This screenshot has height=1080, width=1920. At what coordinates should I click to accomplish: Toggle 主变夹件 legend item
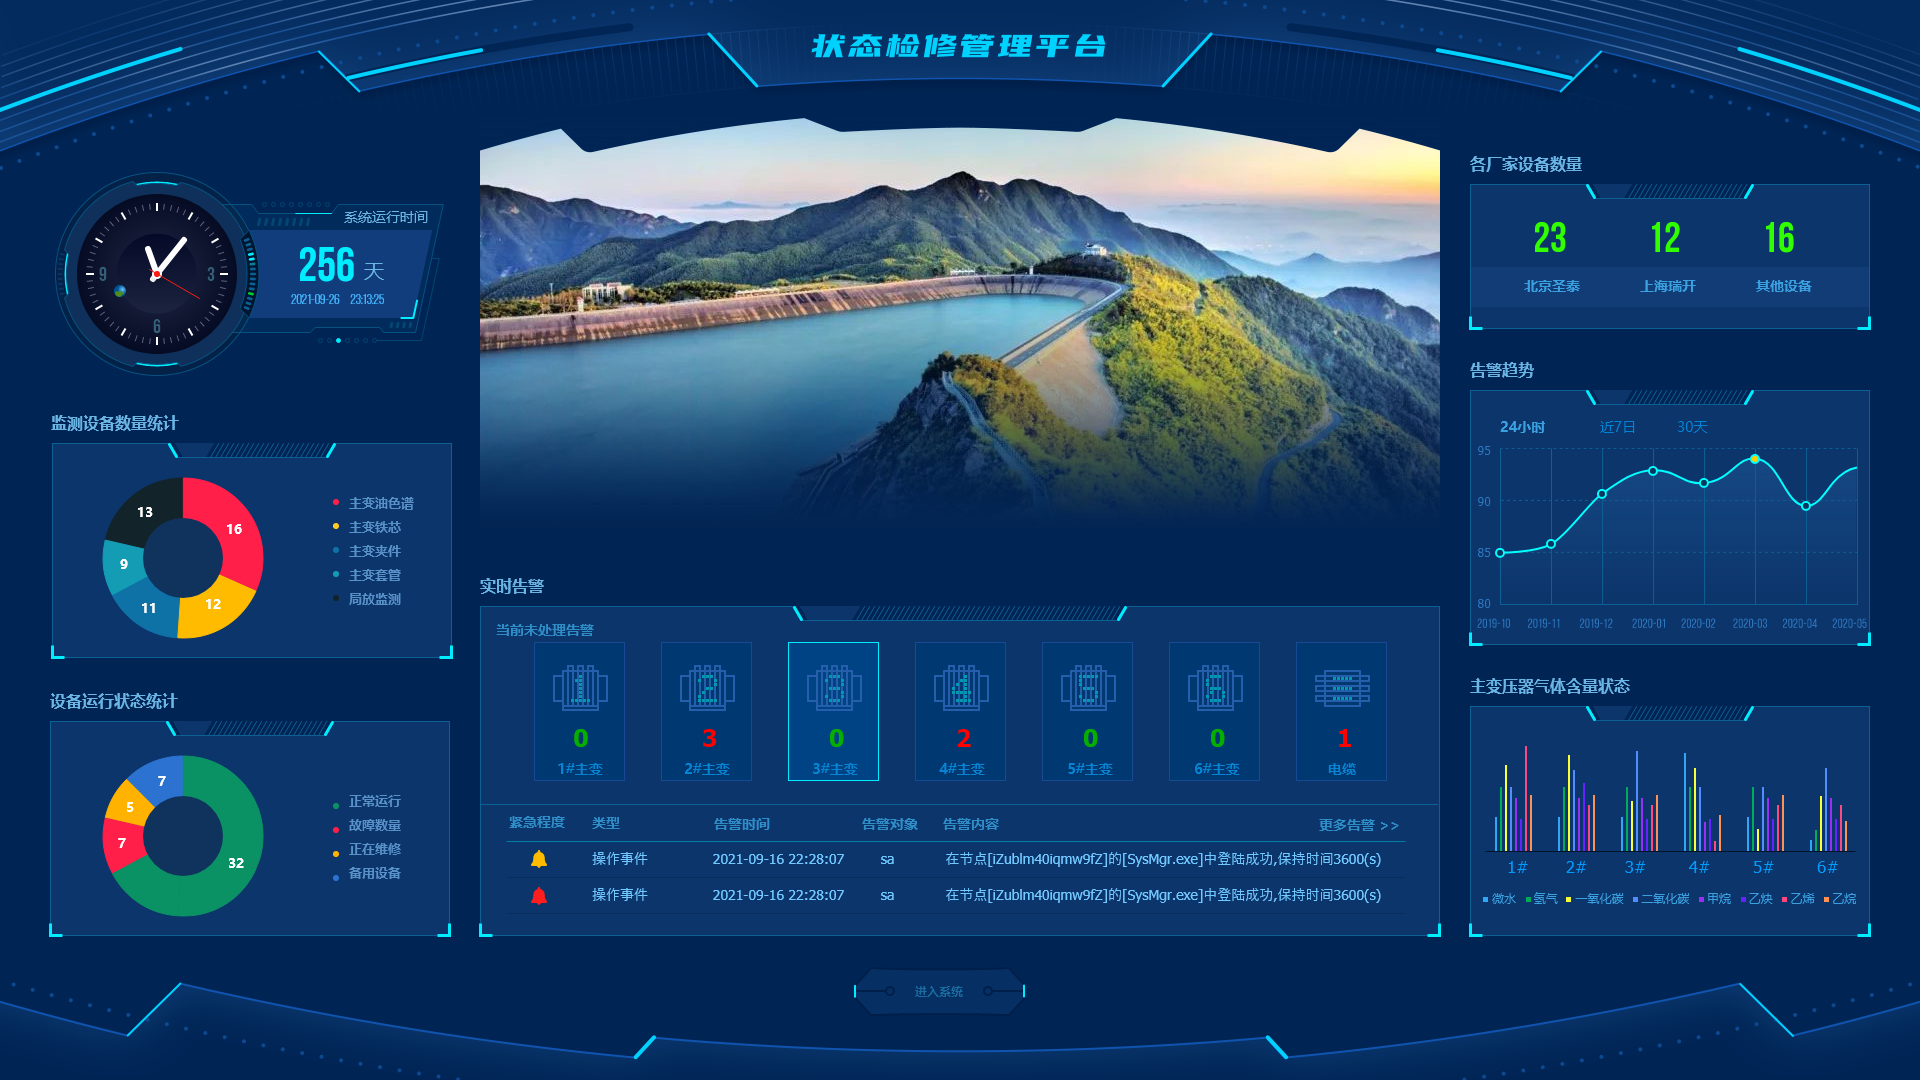[x=367, y=551]
